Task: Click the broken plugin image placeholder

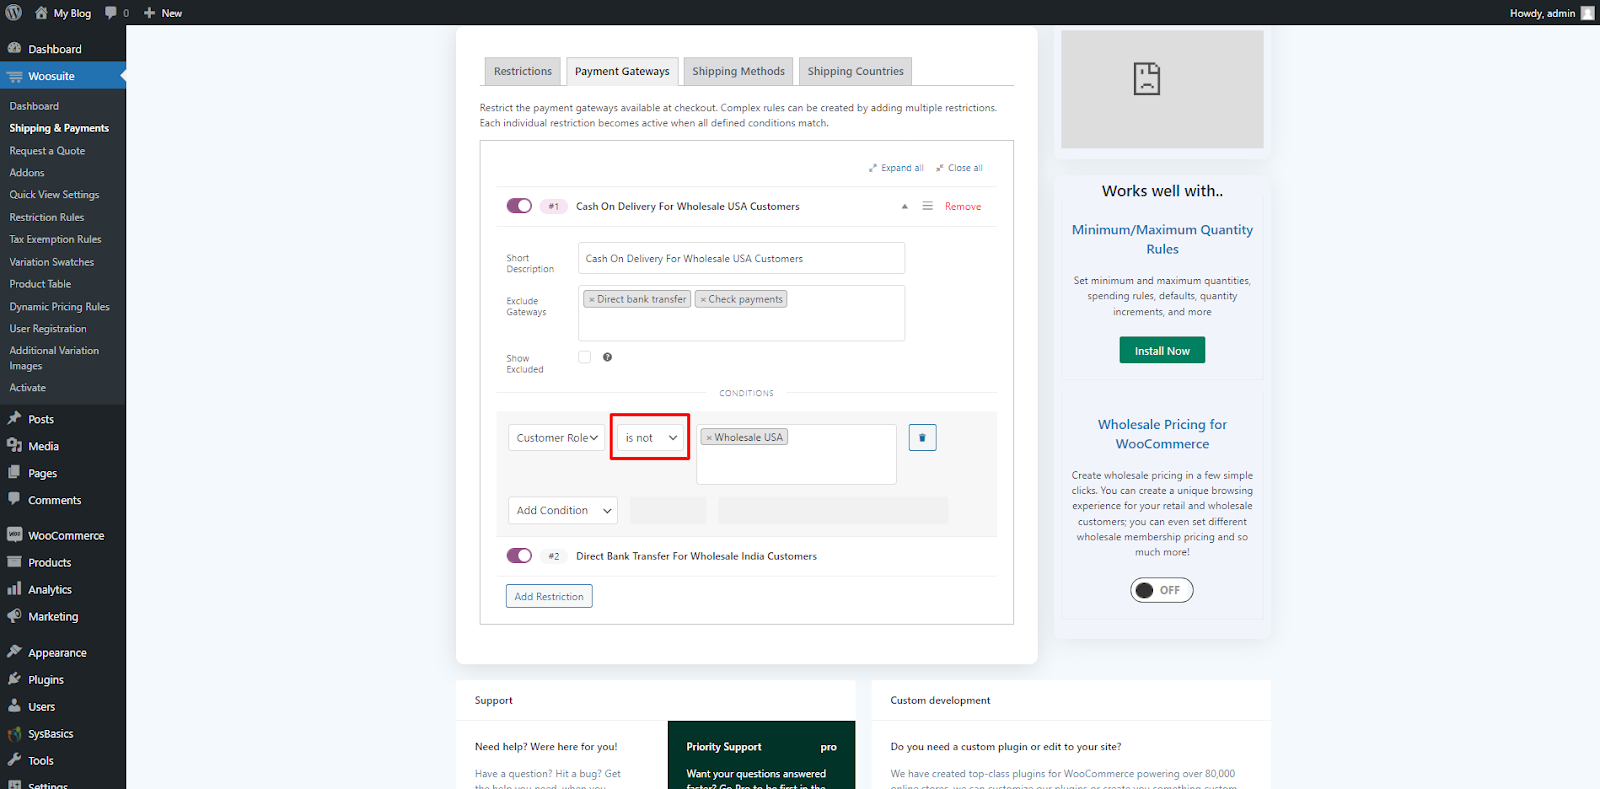Action: point(1146,78)
